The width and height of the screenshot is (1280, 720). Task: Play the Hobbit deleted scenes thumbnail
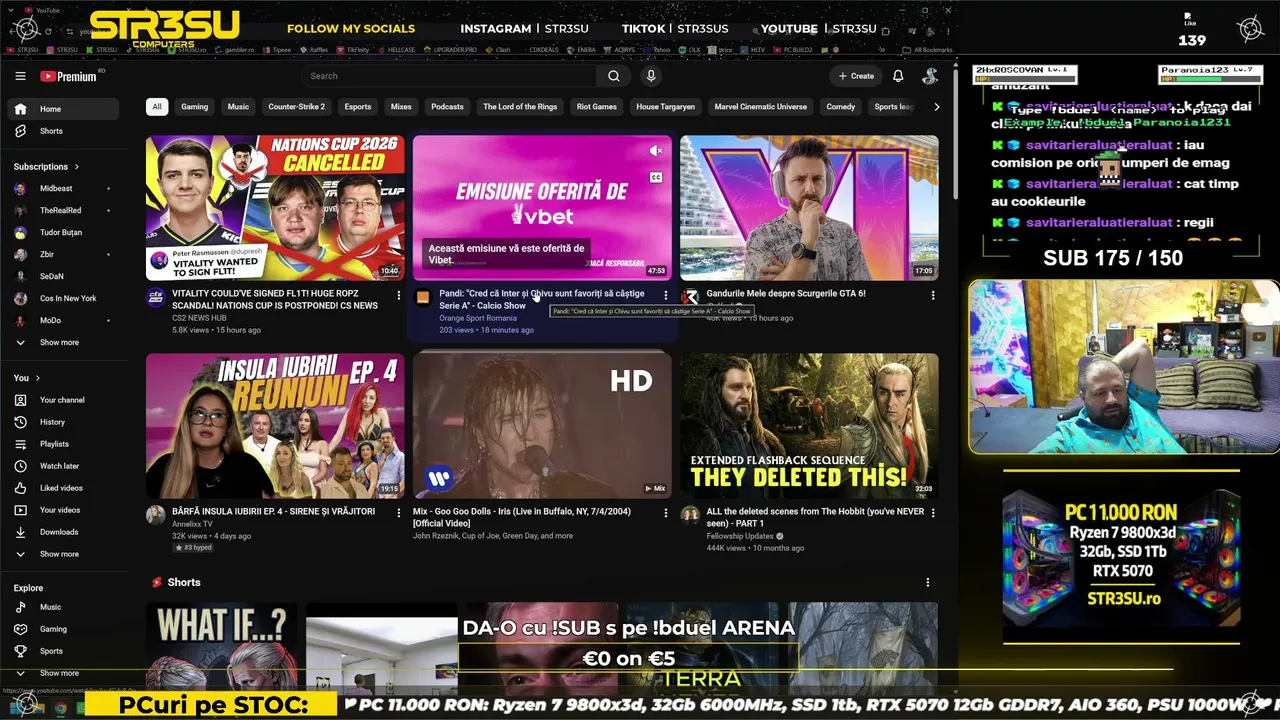pos(809,426)
